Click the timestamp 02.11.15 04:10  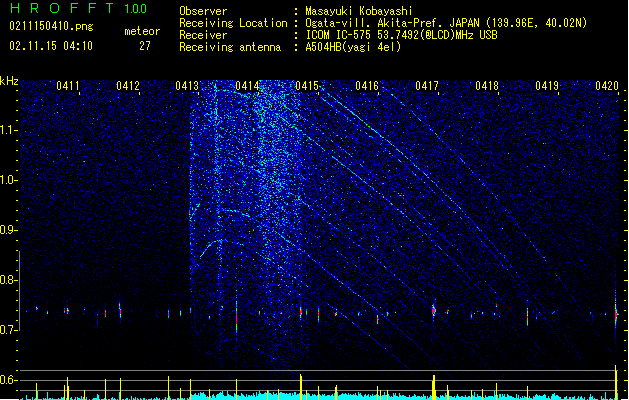tap(51, 46)
